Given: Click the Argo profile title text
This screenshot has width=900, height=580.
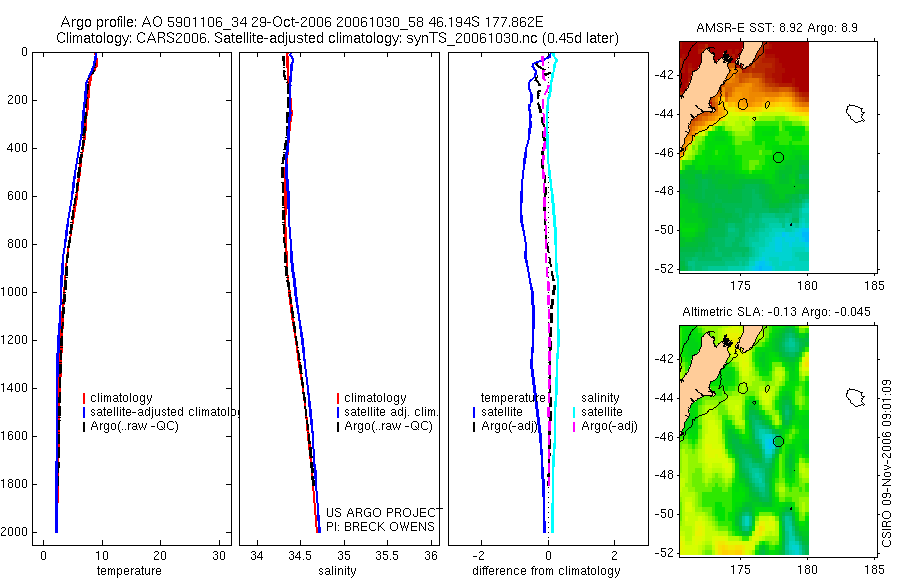Looking at the screenshot, I should [x=301, y=22].
